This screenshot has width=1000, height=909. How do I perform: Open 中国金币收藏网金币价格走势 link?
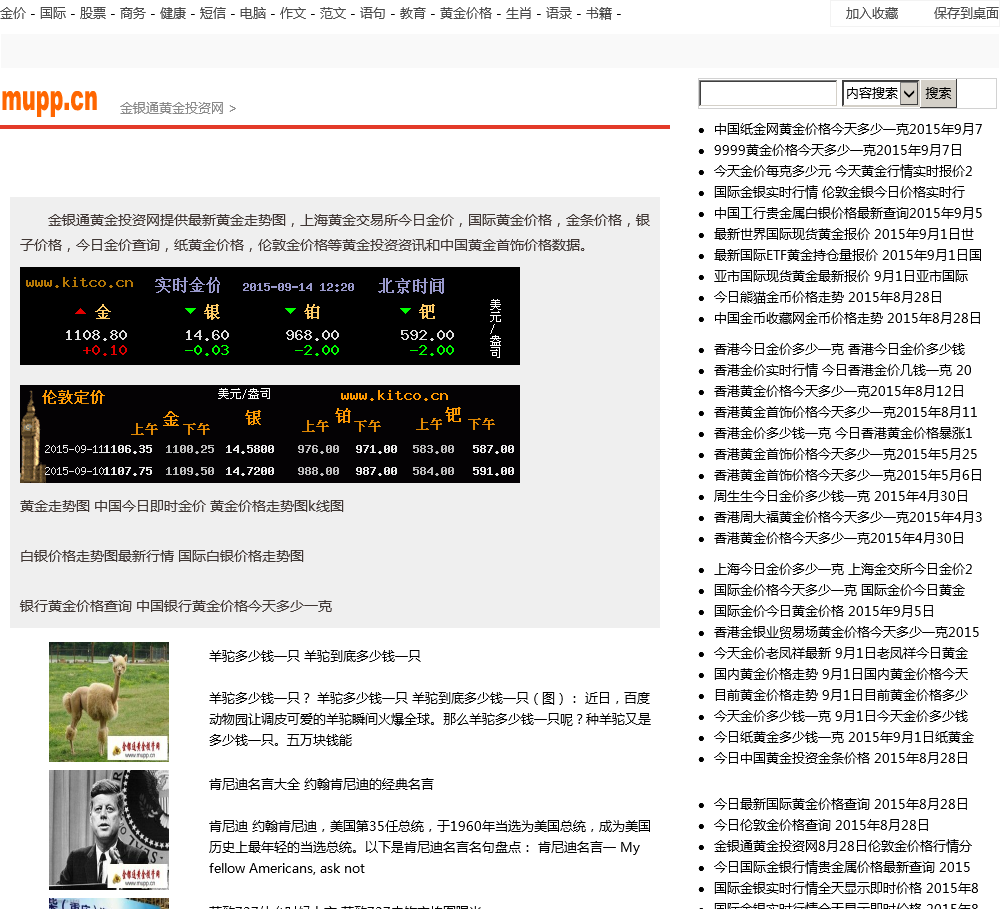848,318
